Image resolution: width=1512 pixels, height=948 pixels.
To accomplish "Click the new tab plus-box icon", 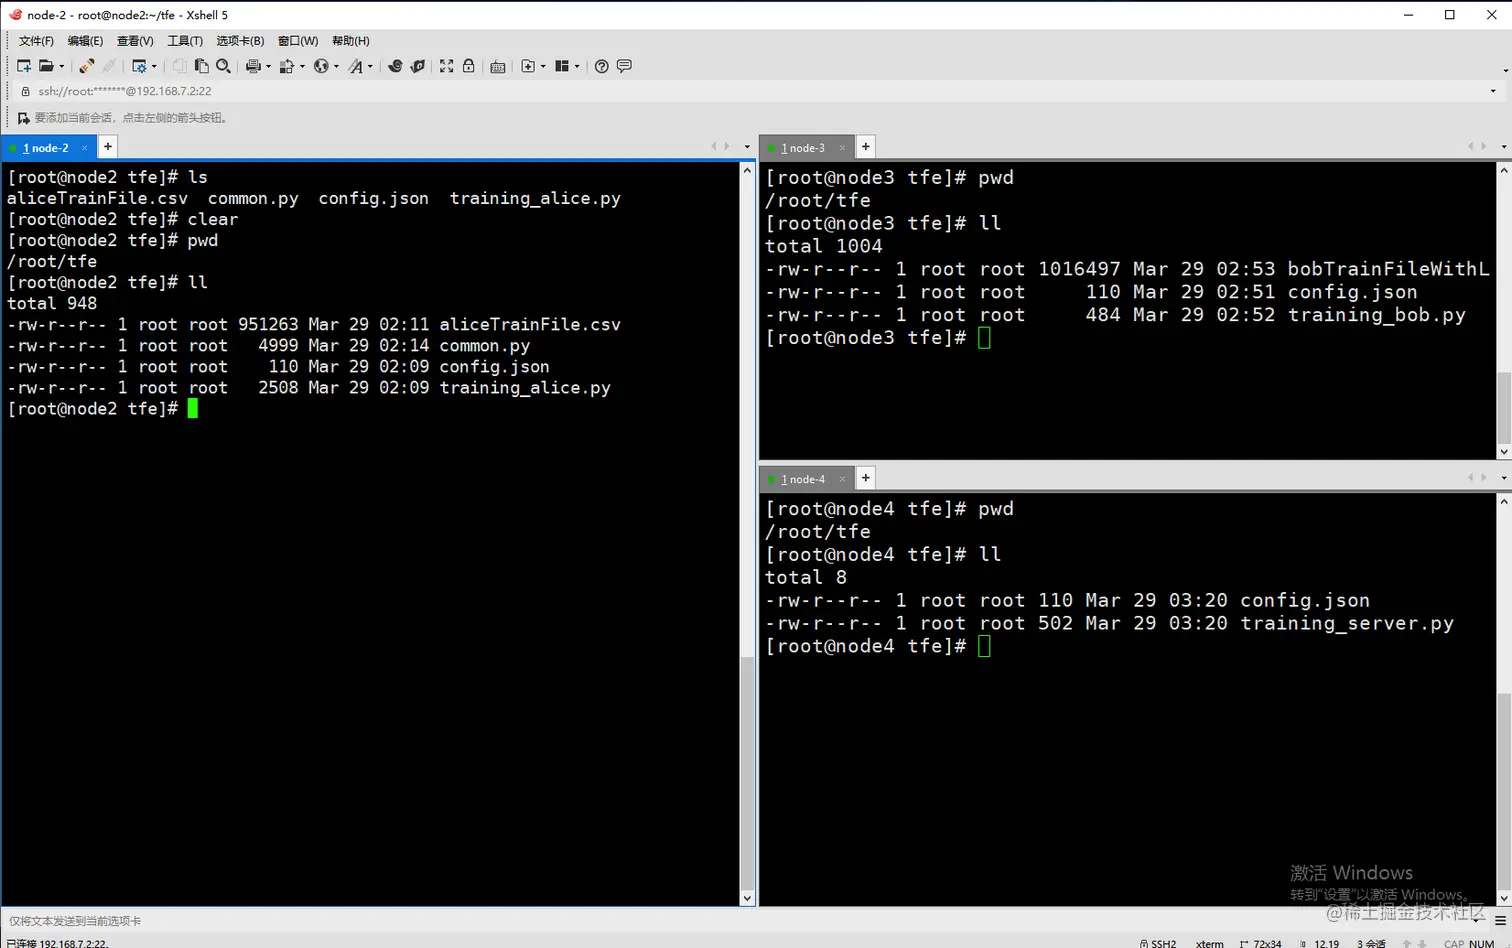I will coord(528,66).
